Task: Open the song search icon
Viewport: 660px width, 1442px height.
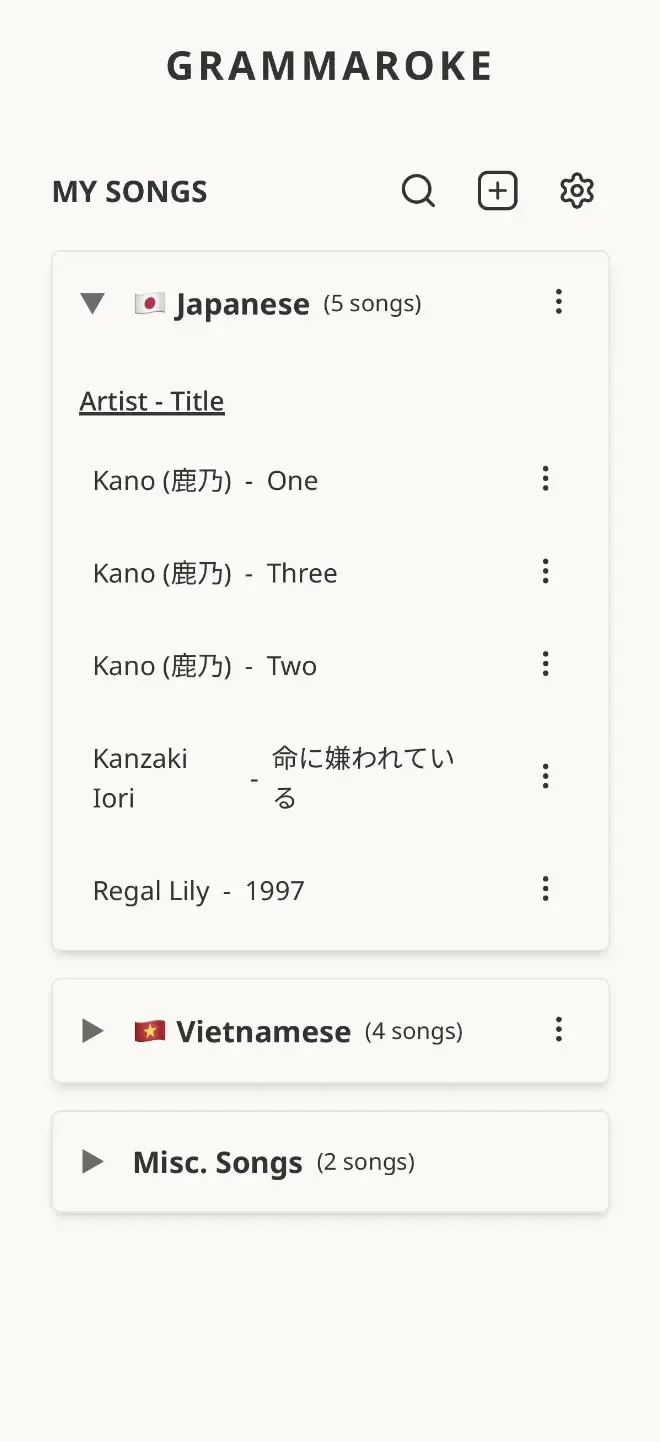Action: [x=418, y=190]
